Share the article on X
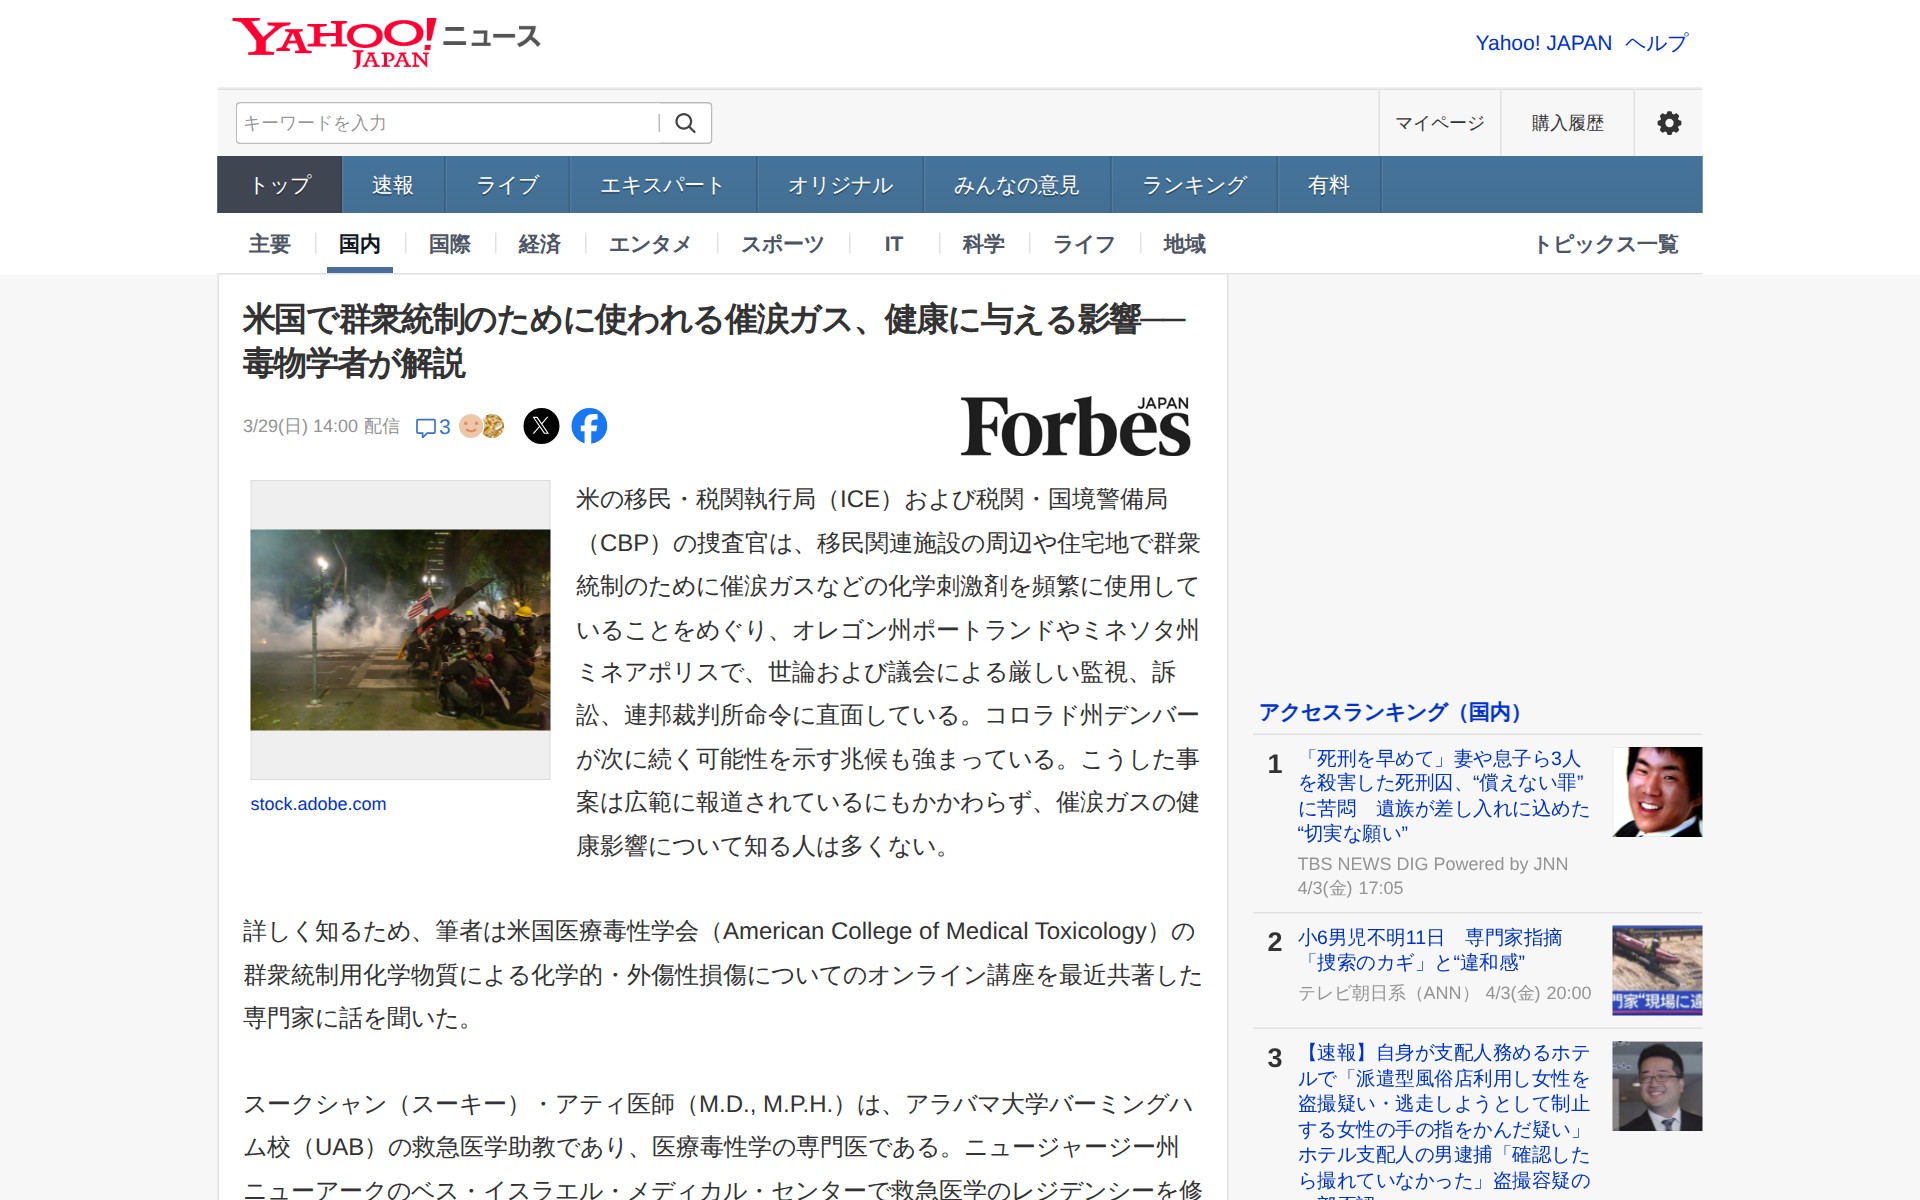This screenshot has width=1920, height=1200. point(541,426)
